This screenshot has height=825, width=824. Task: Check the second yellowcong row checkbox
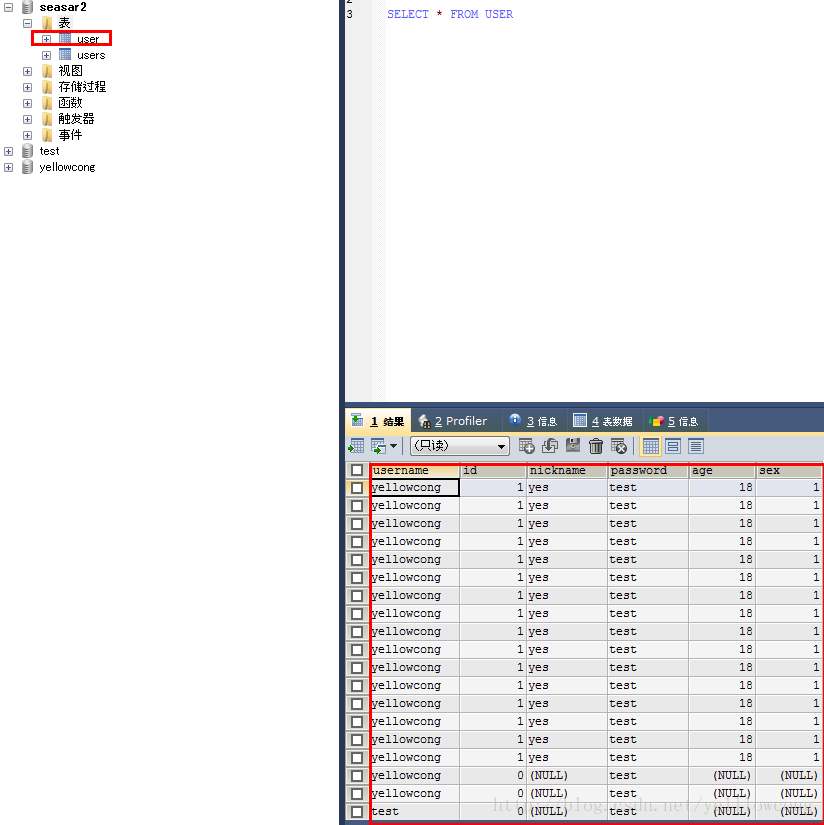[357, 506]
